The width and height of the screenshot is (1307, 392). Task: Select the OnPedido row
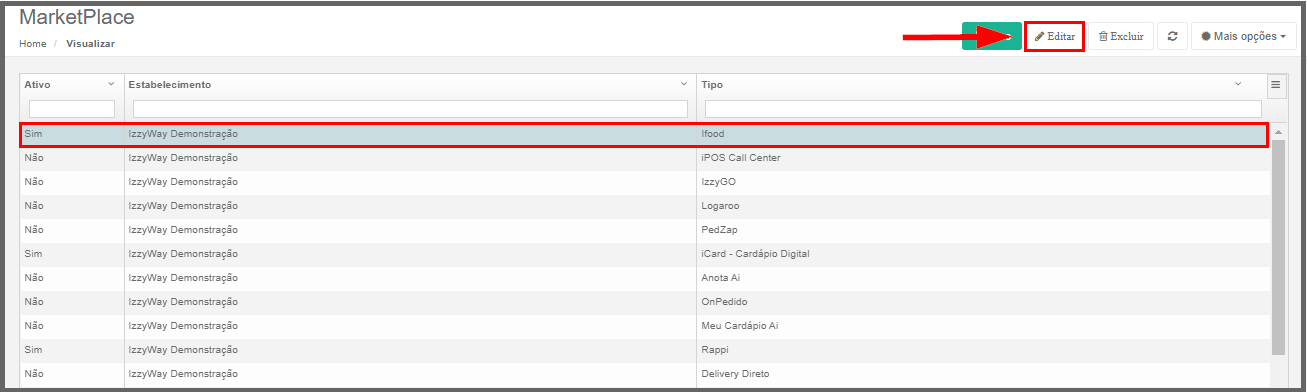645,302
